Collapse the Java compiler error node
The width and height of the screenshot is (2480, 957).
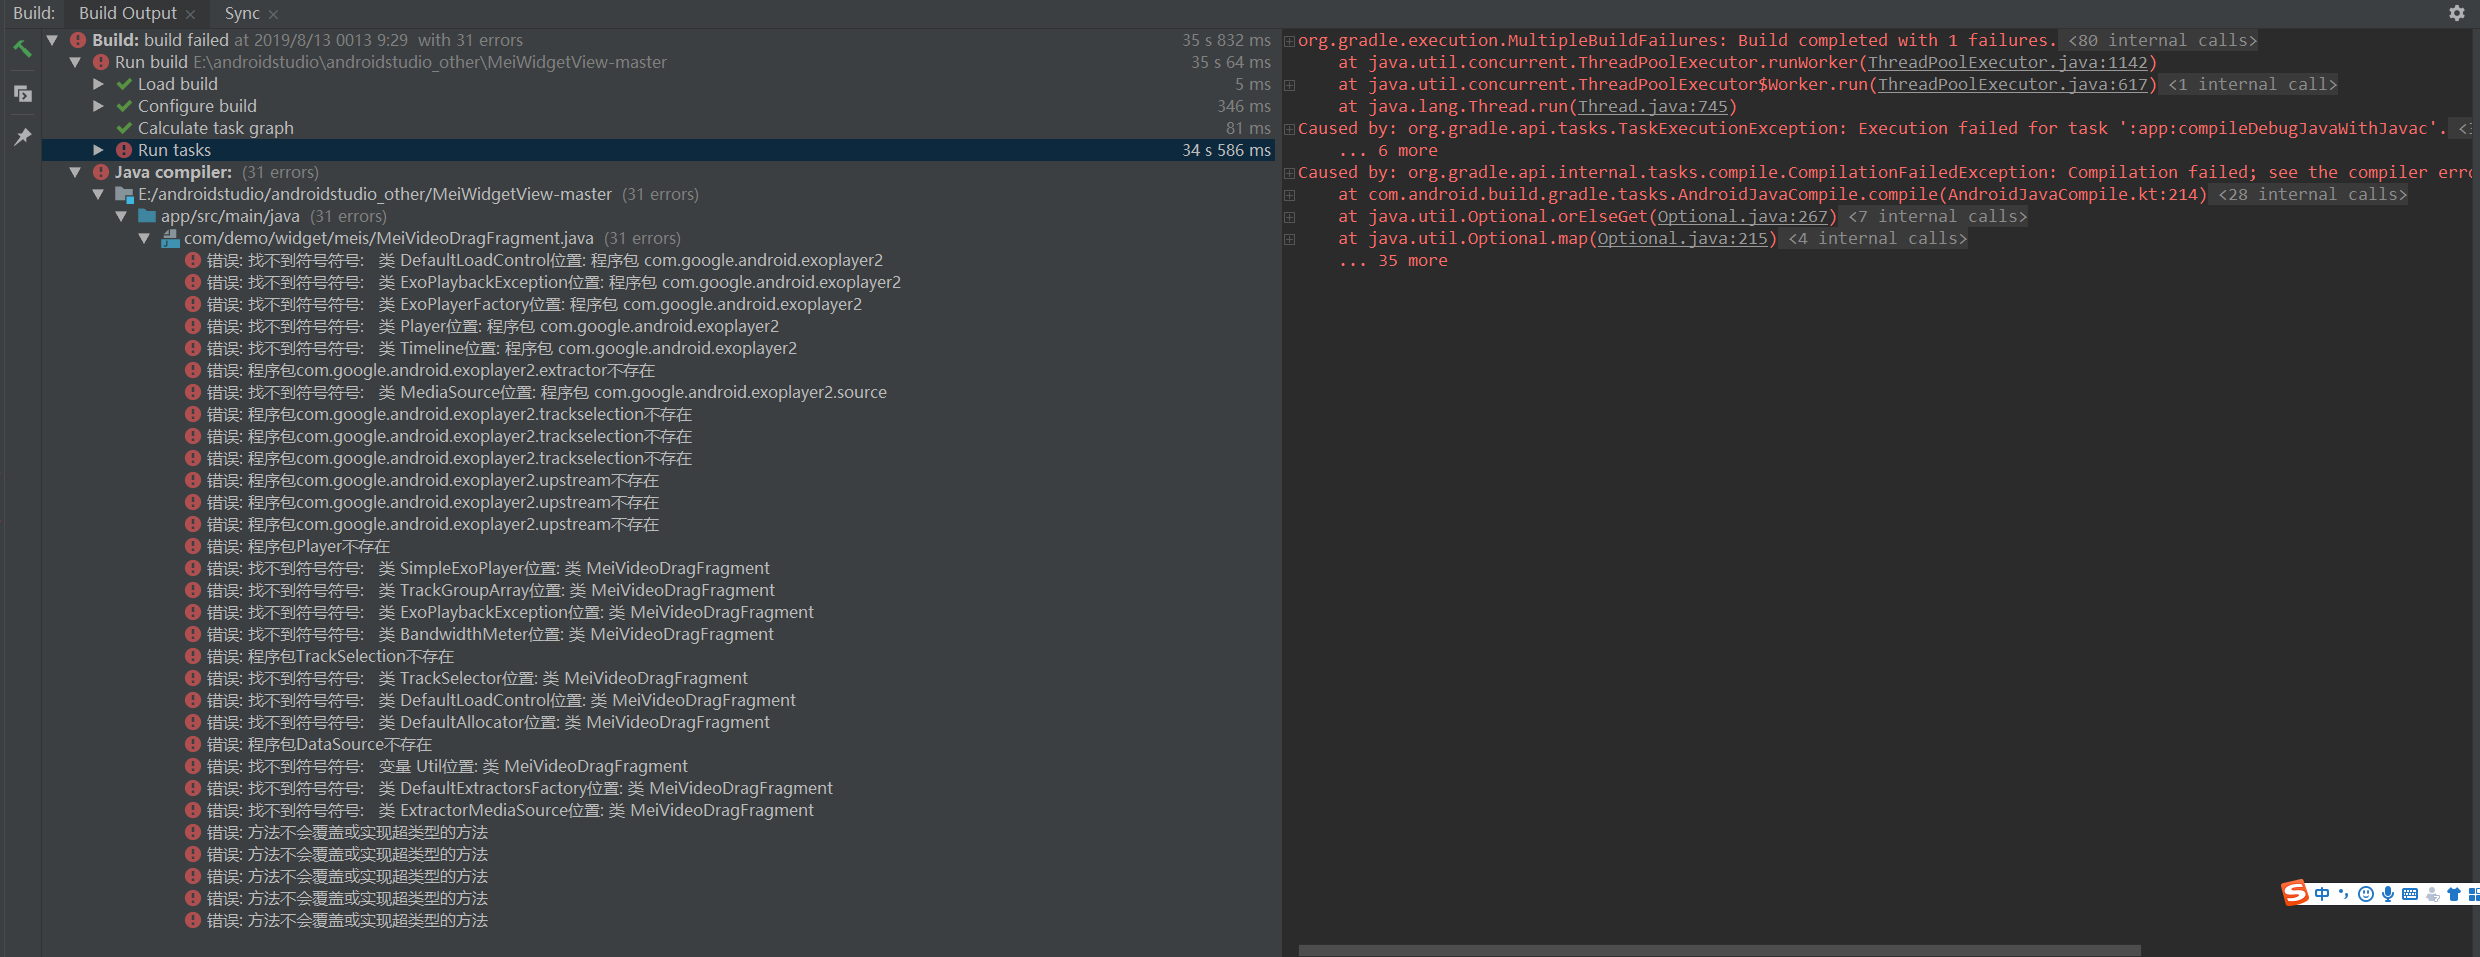[76, 171]
